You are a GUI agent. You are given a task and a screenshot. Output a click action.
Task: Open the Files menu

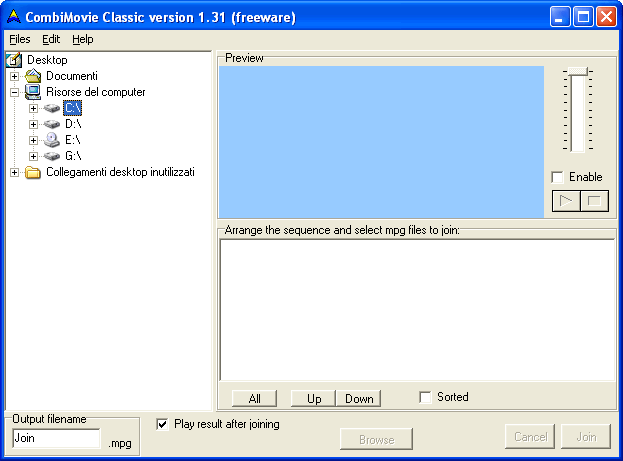20,39
